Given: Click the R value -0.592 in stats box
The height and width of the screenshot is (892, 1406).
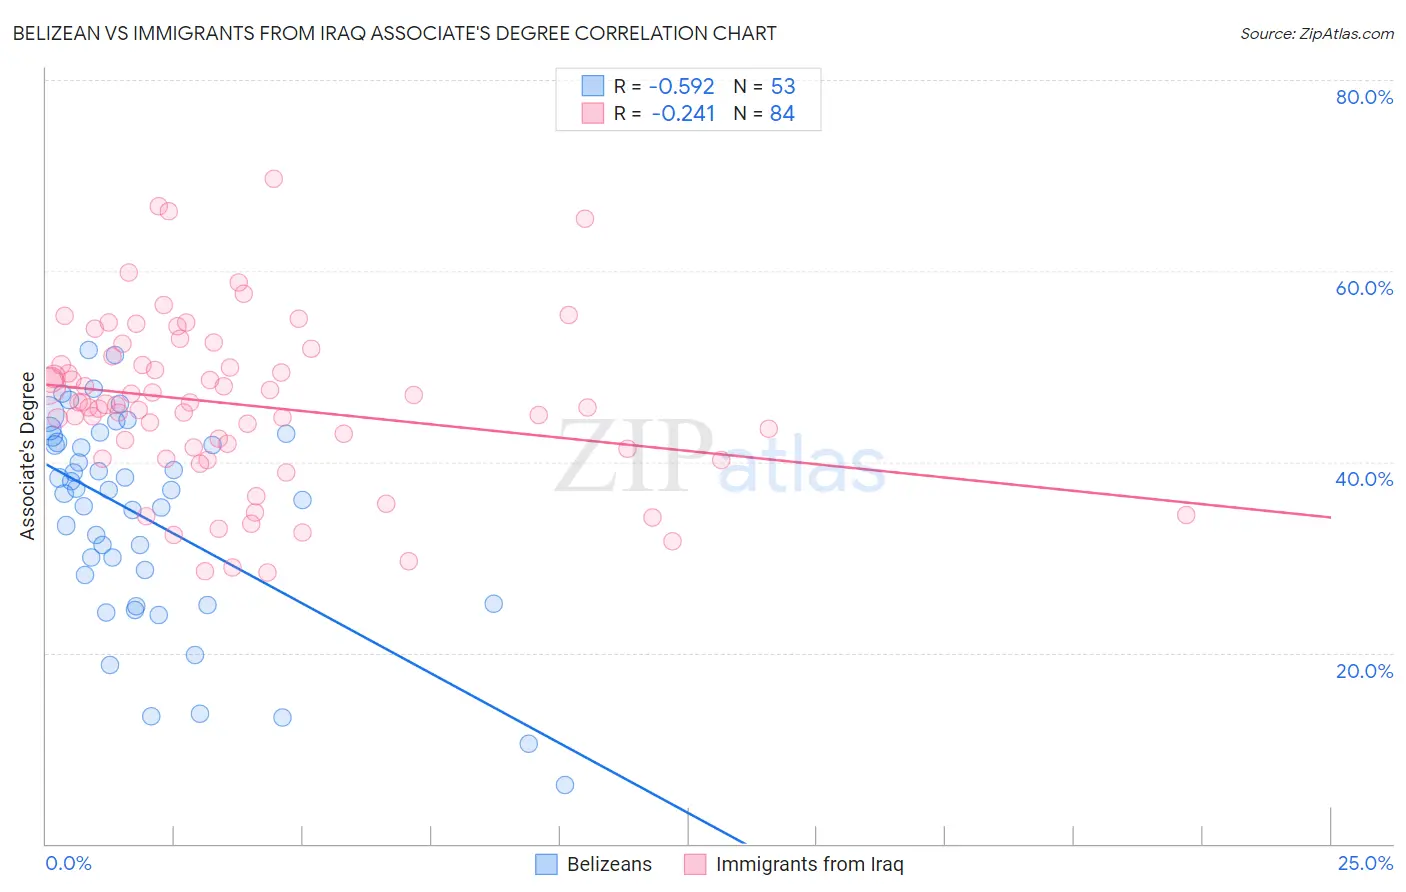Looking at the screenshot, I should pyautogui.click(x=681, y=86).
